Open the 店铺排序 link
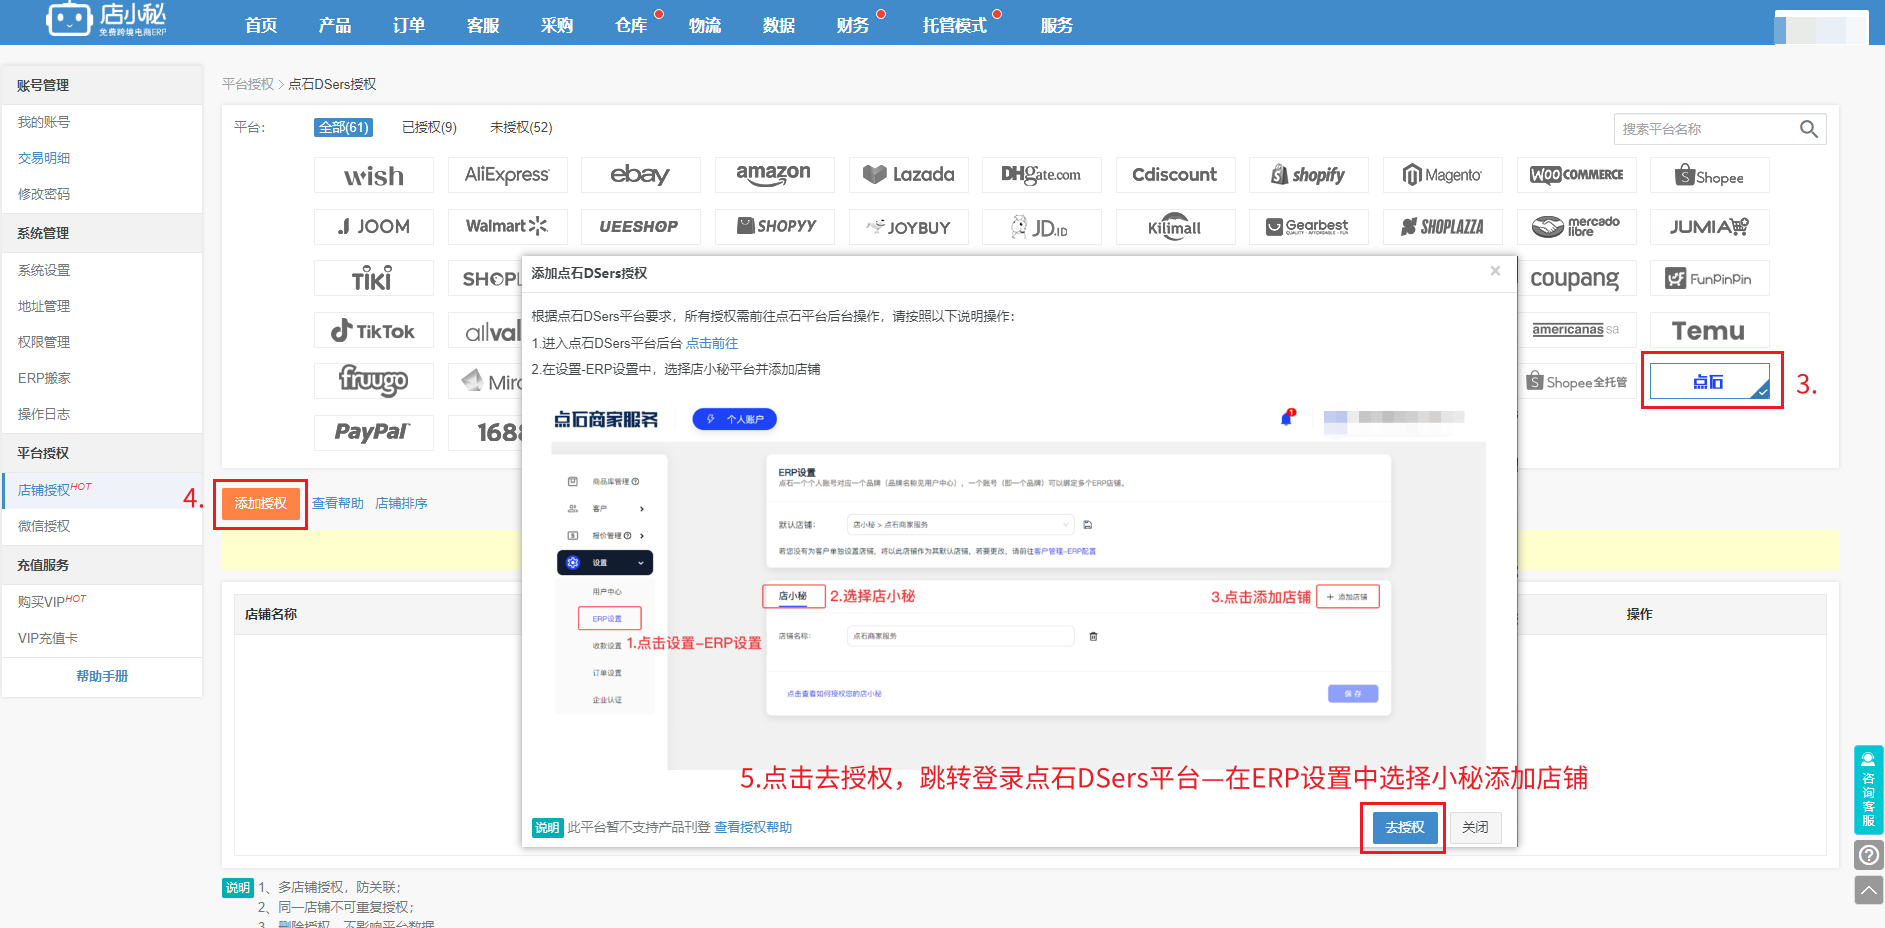 [x=401, y=503]
